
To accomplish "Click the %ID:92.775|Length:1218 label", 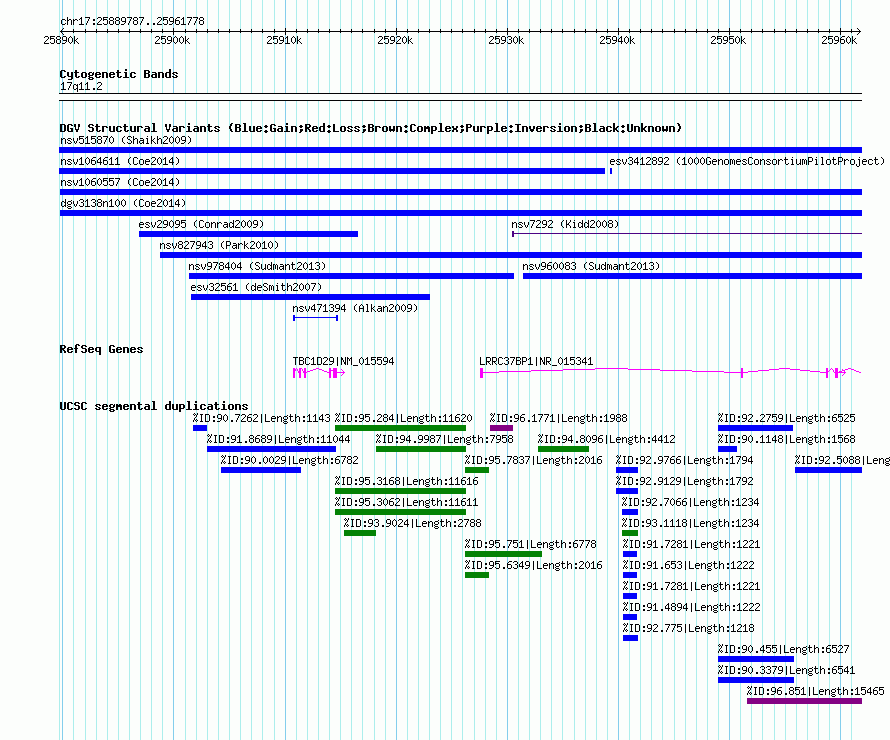I will coord(689,628).
